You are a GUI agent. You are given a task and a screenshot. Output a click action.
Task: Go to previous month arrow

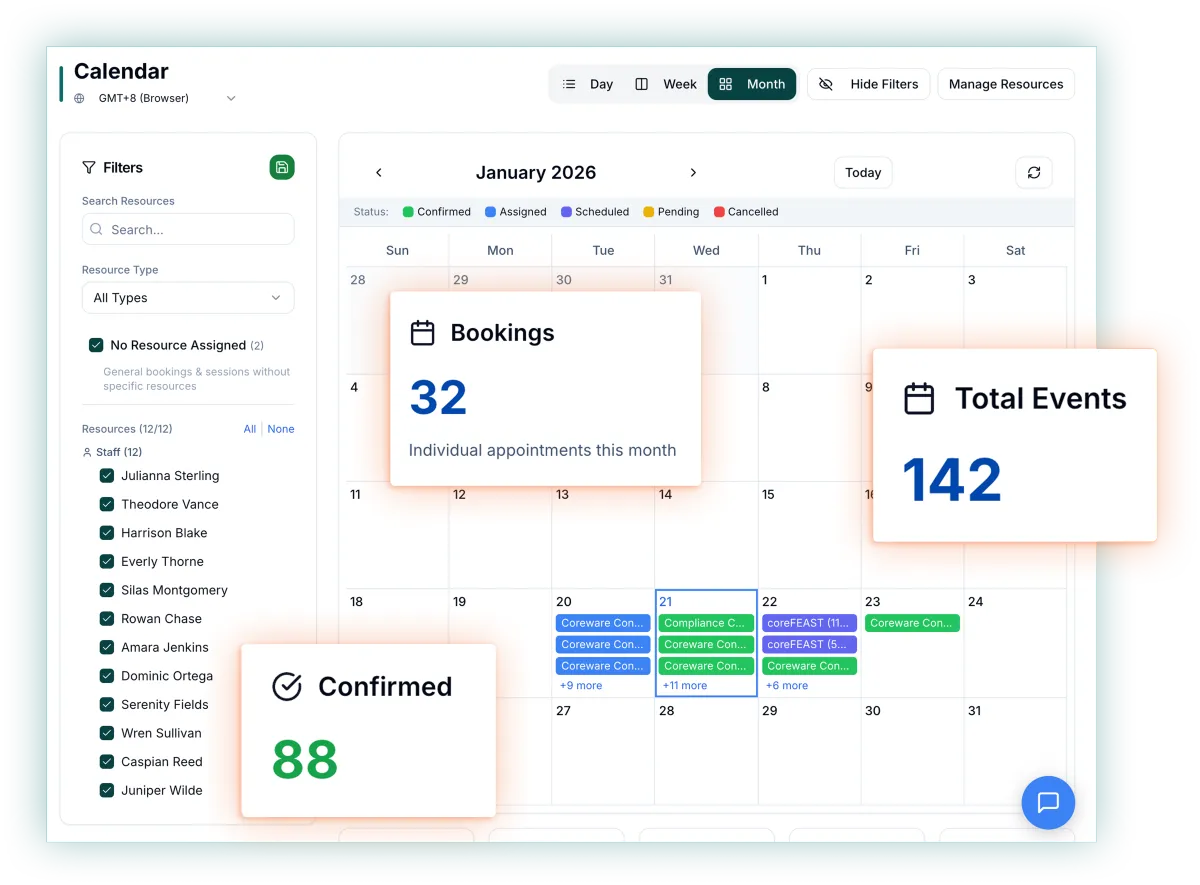click(x=379, y=172)
